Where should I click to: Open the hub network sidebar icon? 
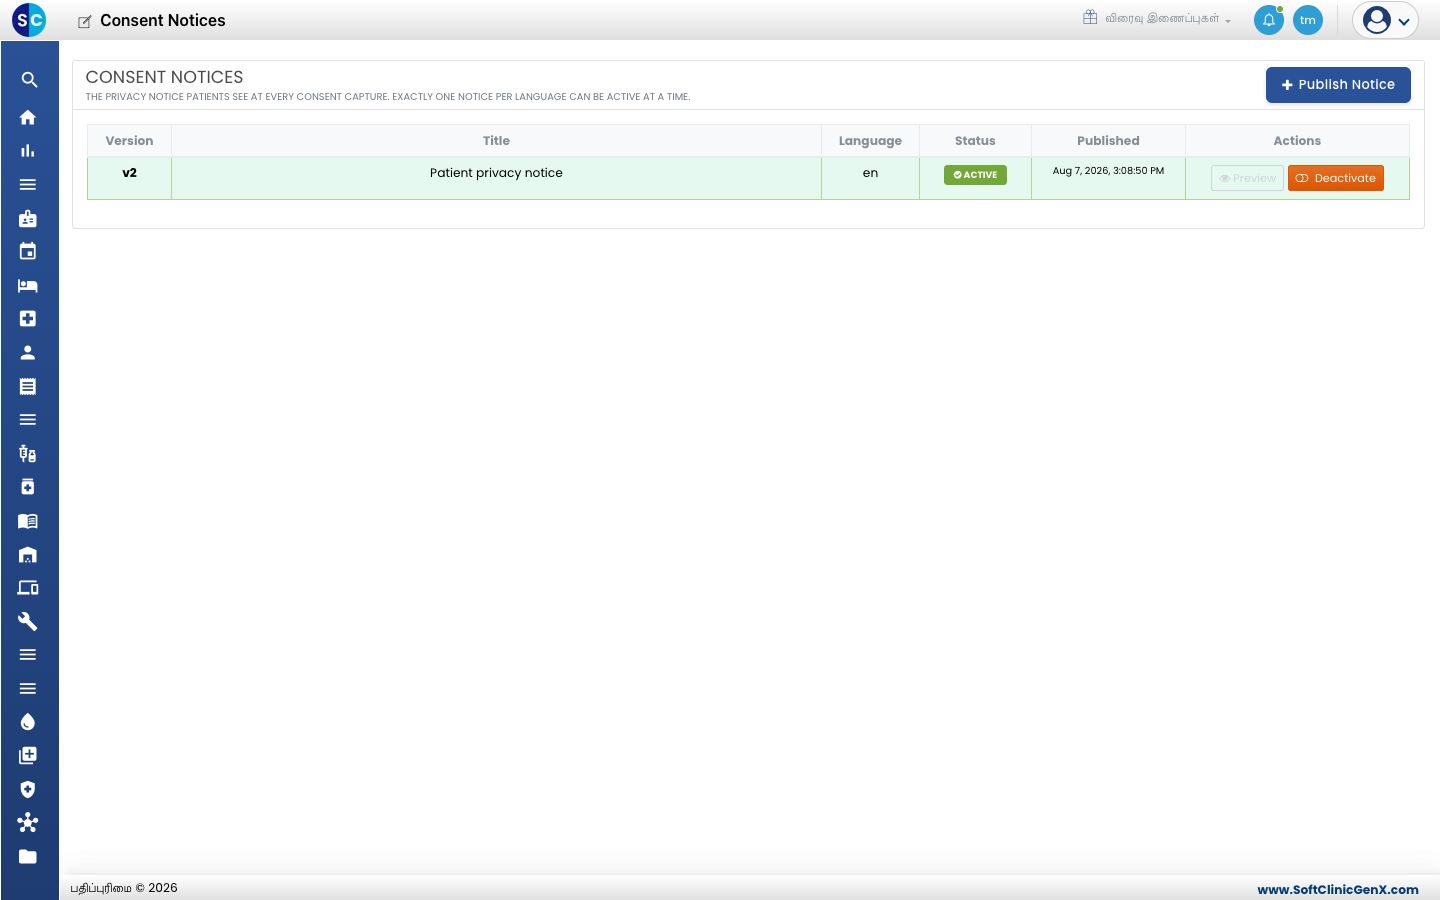28,823
